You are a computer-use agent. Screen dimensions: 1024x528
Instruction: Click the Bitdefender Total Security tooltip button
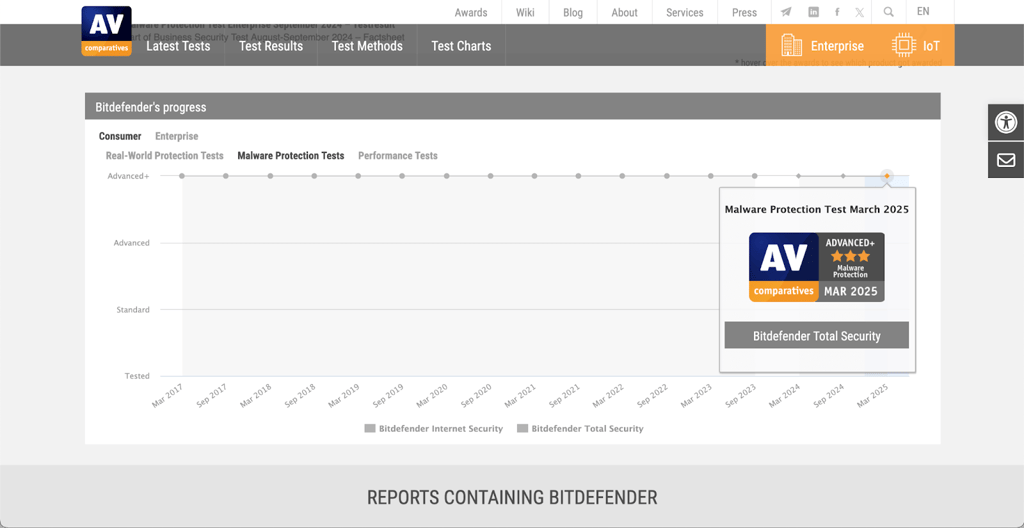pyautogui.click(x=817, y=335)
